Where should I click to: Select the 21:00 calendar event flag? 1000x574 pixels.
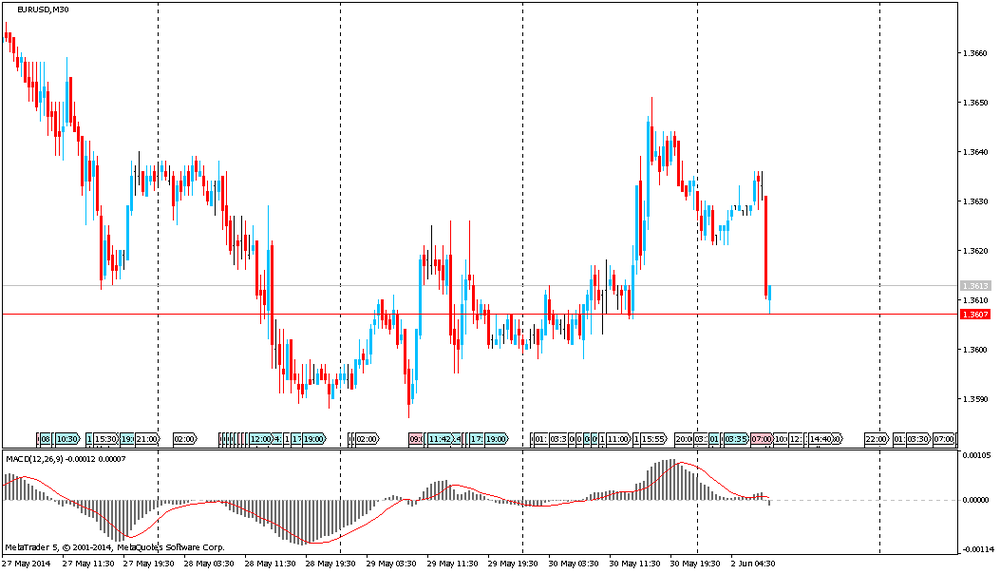pos(147,439)
